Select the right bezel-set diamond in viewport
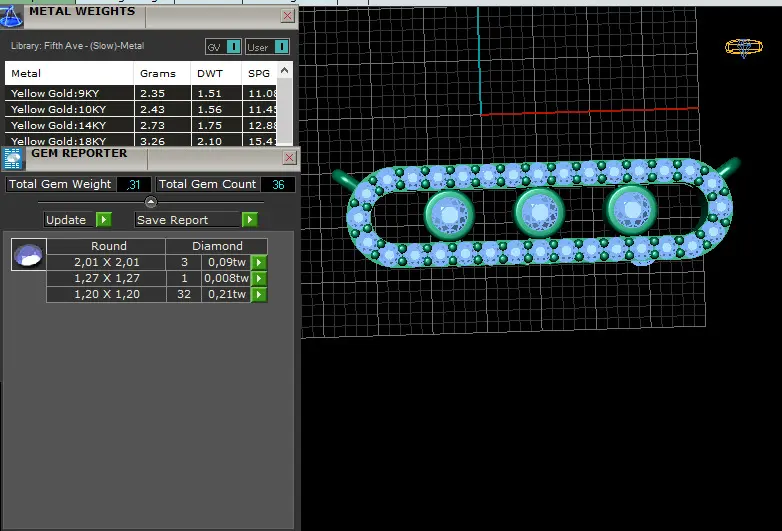 [631, 209]
